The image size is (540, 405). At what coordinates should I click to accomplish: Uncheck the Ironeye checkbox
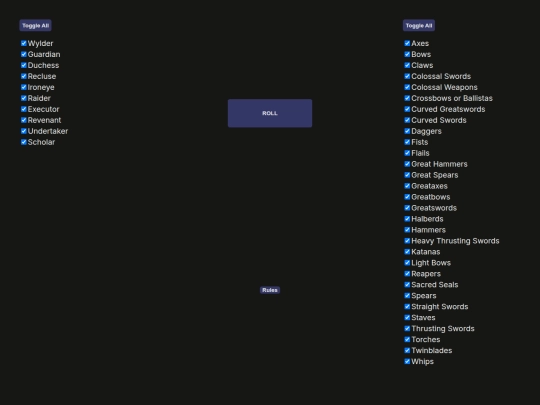(24, 87)
